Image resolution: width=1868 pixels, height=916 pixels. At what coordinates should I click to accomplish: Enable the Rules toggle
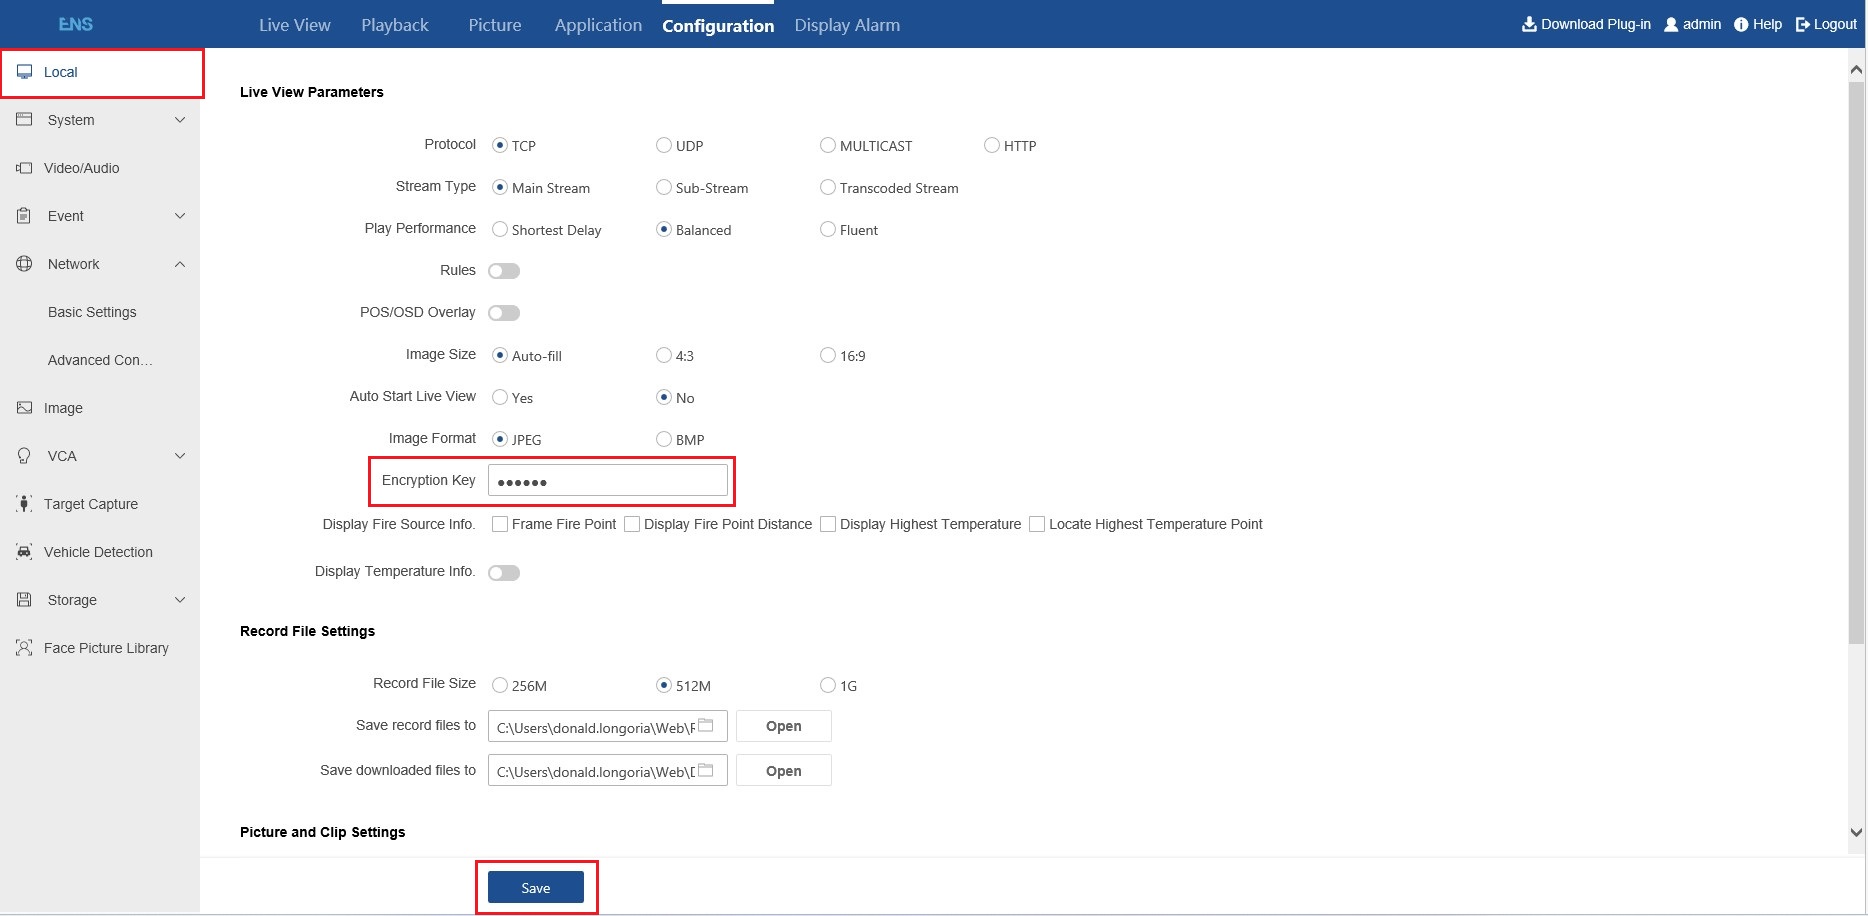[504, 270]
